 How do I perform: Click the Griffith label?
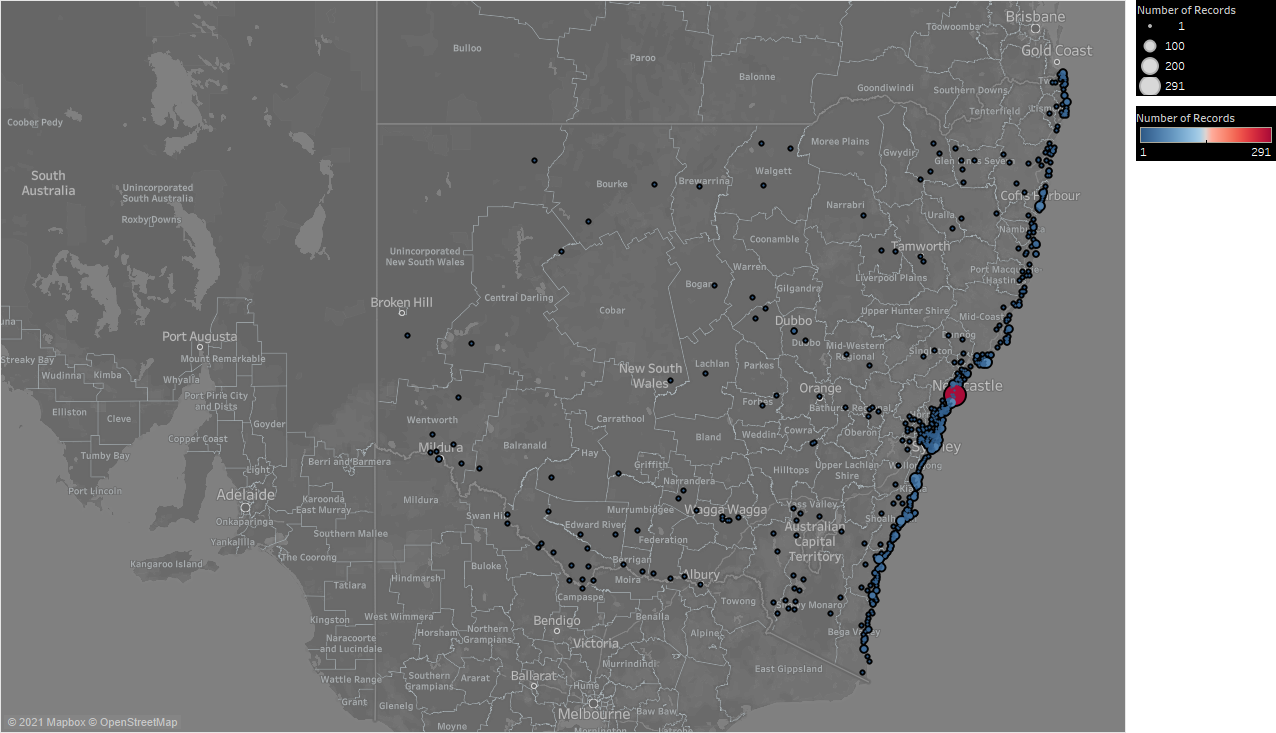click(650, 464)
